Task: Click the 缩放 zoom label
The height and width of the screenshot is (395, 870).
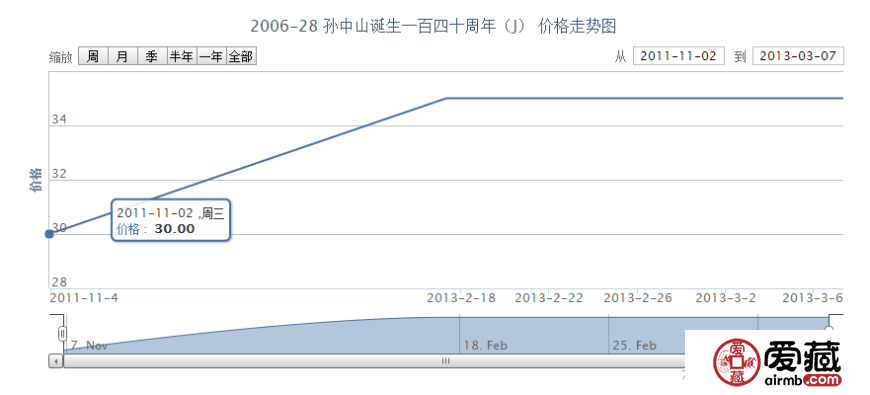Action: point(60,57)
